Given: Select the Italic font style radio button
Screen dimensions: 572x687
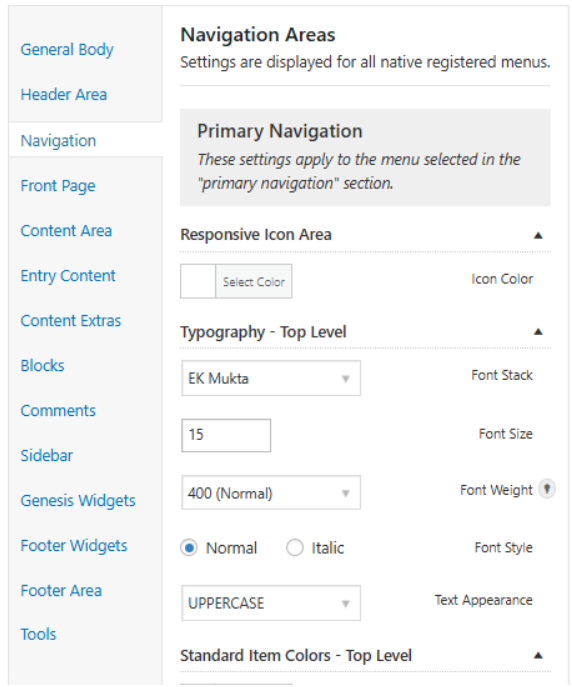Looking at the screenshot, I should click(294, 548).
